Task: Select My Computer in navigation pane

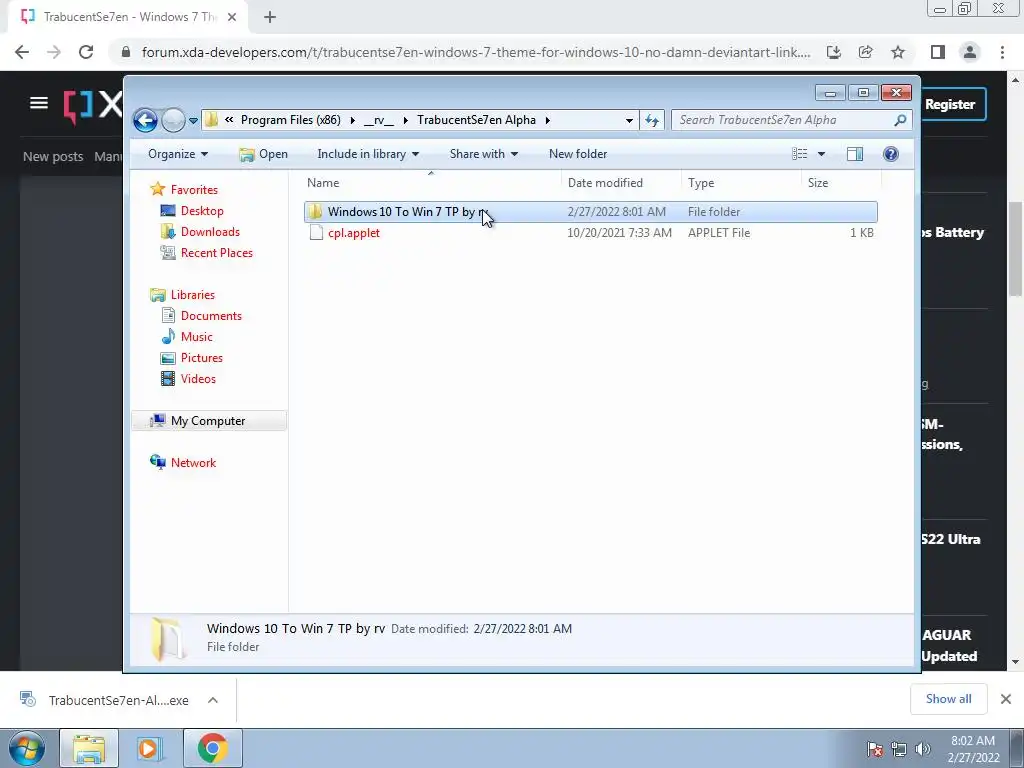Action: click(209, 421)
